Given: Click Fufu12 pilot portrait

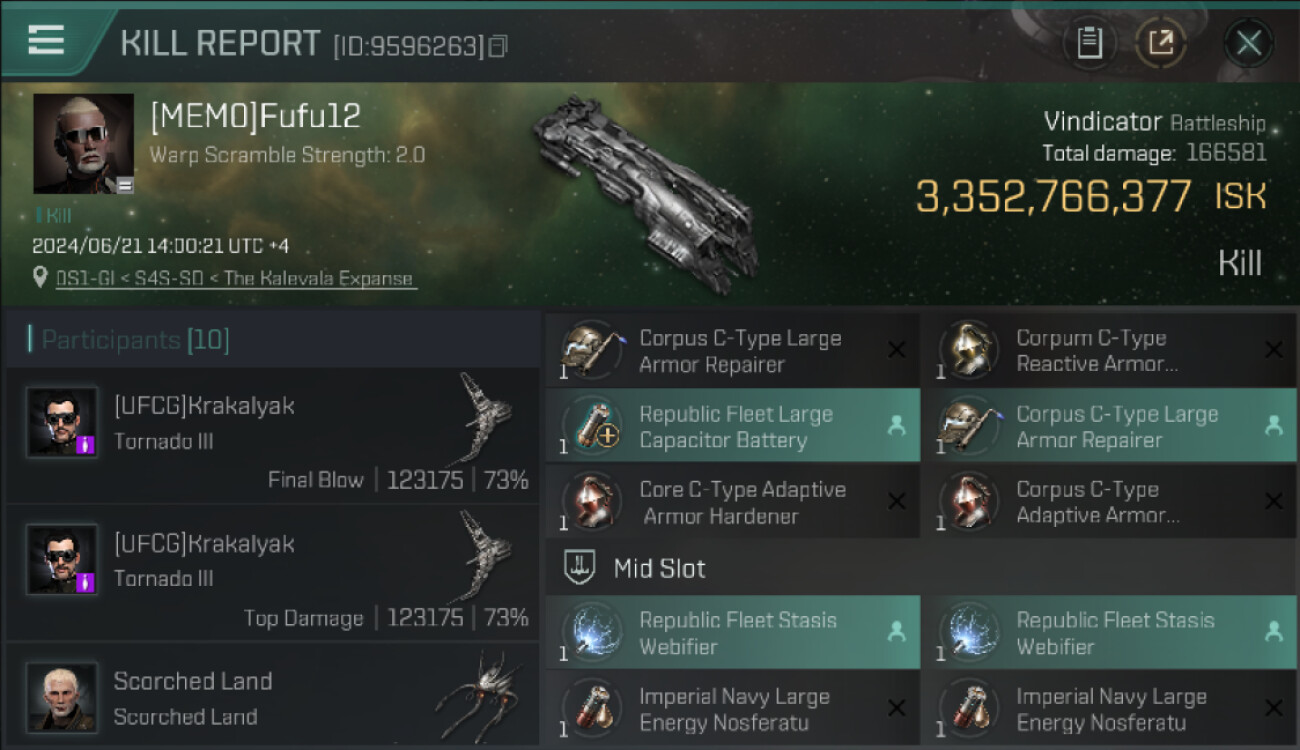Looking at the screenshot, I should (x=84, y=144).
